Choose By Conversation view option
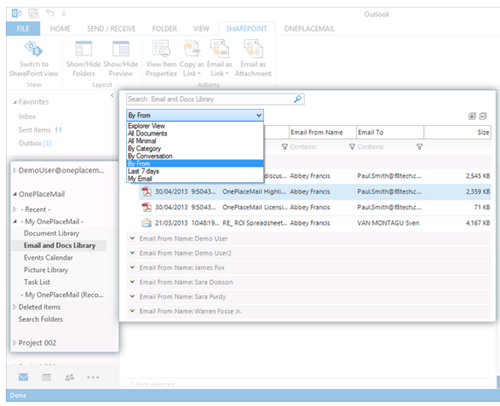This screenshot has width=500, height=406. [195, 156]
